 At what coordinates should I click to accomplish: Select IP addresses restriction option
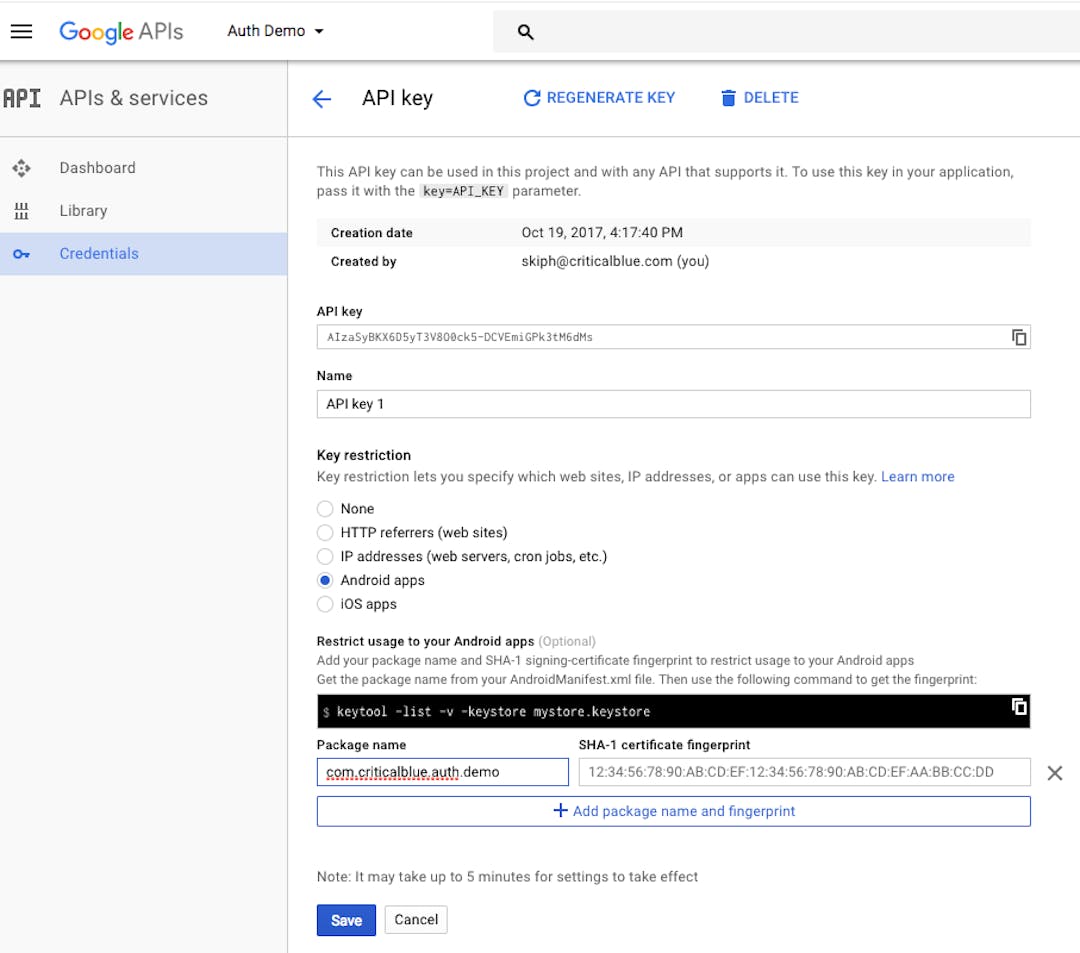coord(325,557)
